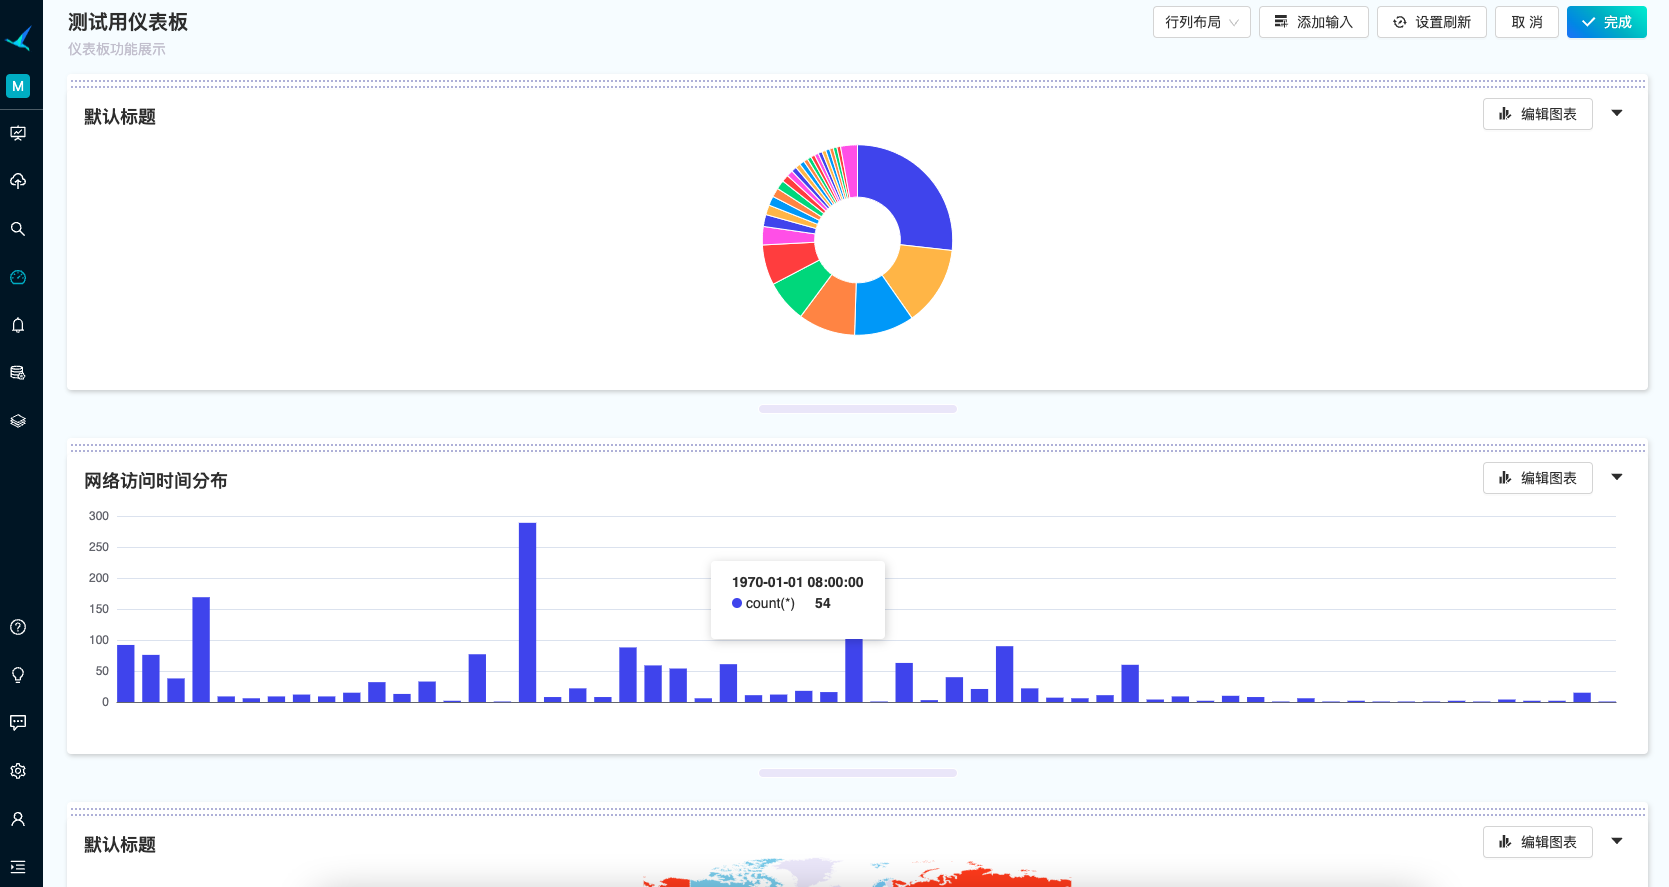Click the resize handle below pie panel
1669x887 pixels.
[x=858, y=409]
